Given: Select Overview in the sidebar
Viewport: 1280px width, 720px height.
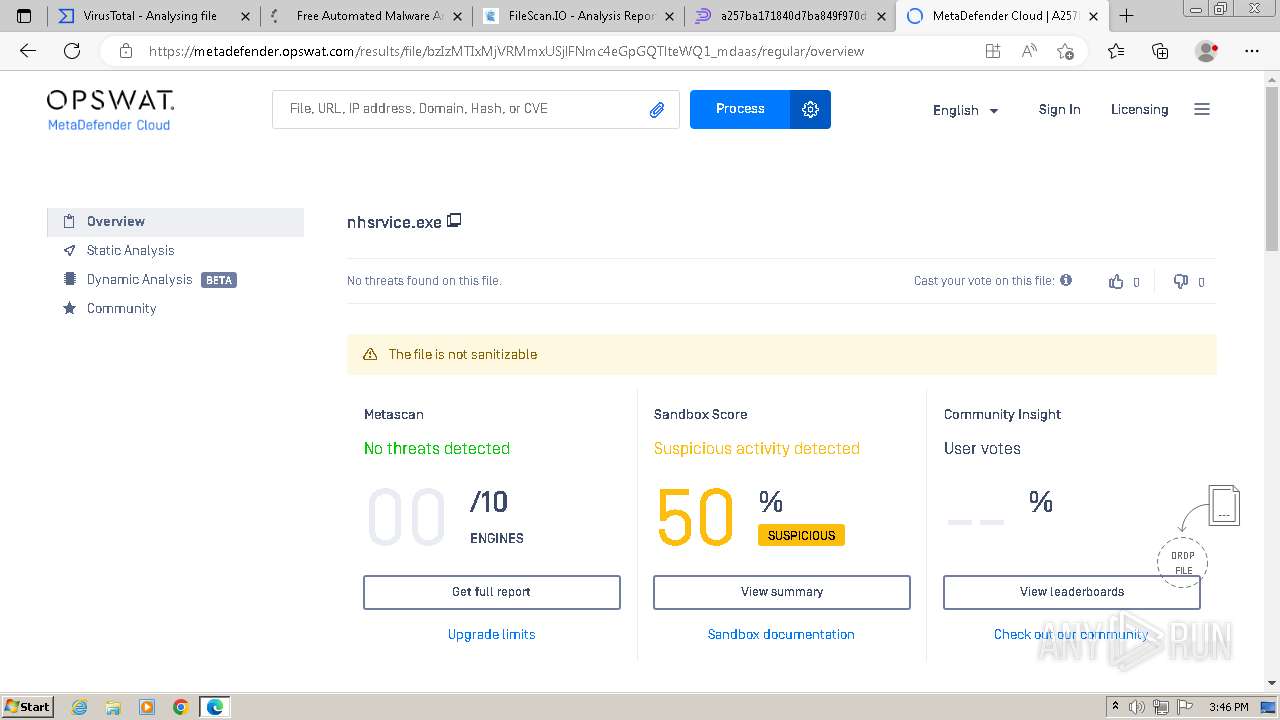Looking at the screenshot, I should [x=175, y=222].
